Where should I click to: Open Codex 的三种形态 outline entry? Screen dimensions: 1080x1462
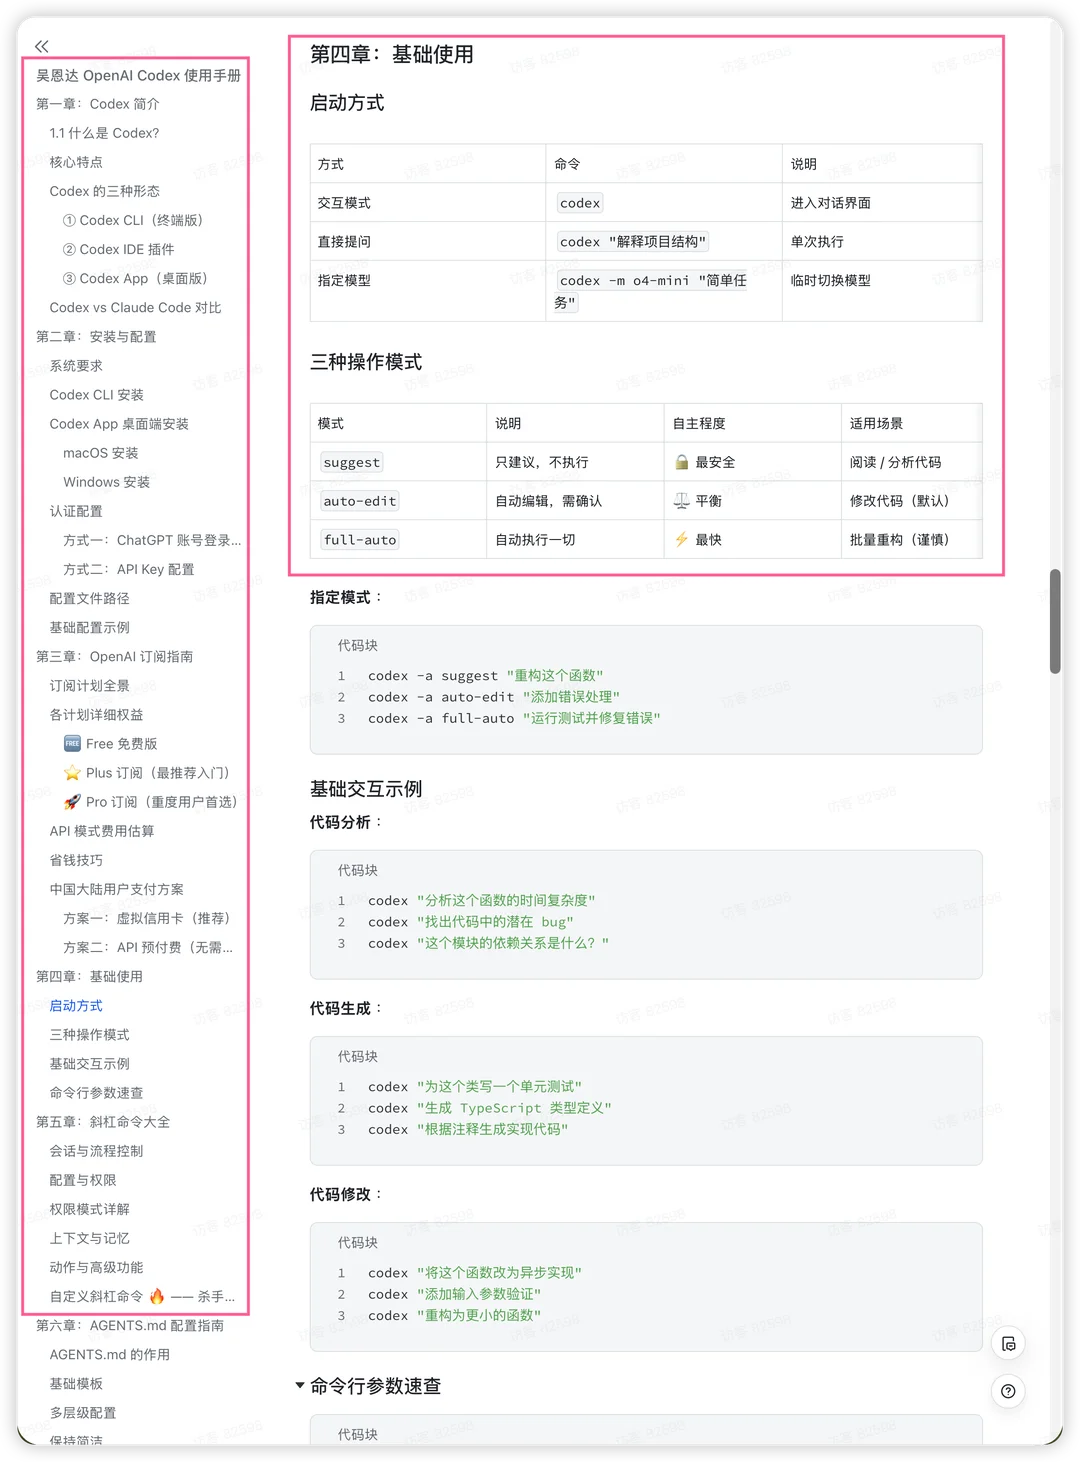click(x=105, y=191)
